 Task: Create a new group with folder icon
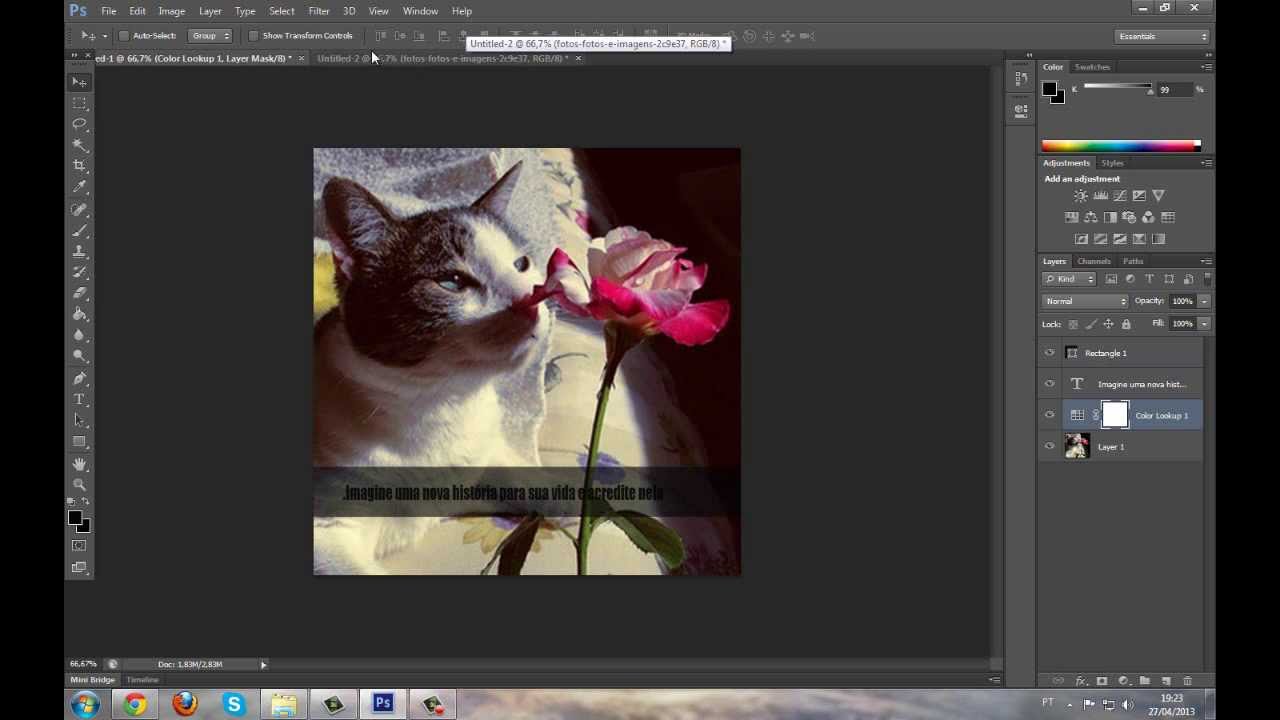[1145, 681]
